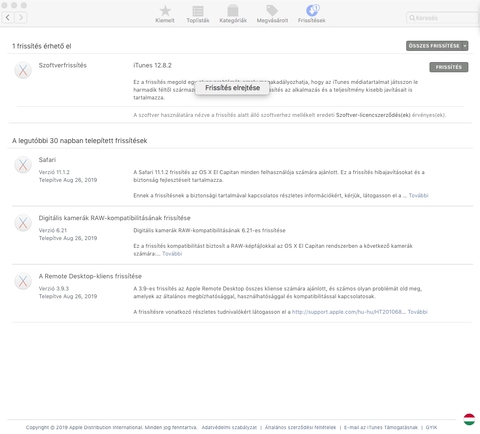The image size is (480, 434).
Task: Go forward with the right arrow button
Action: 21,17
